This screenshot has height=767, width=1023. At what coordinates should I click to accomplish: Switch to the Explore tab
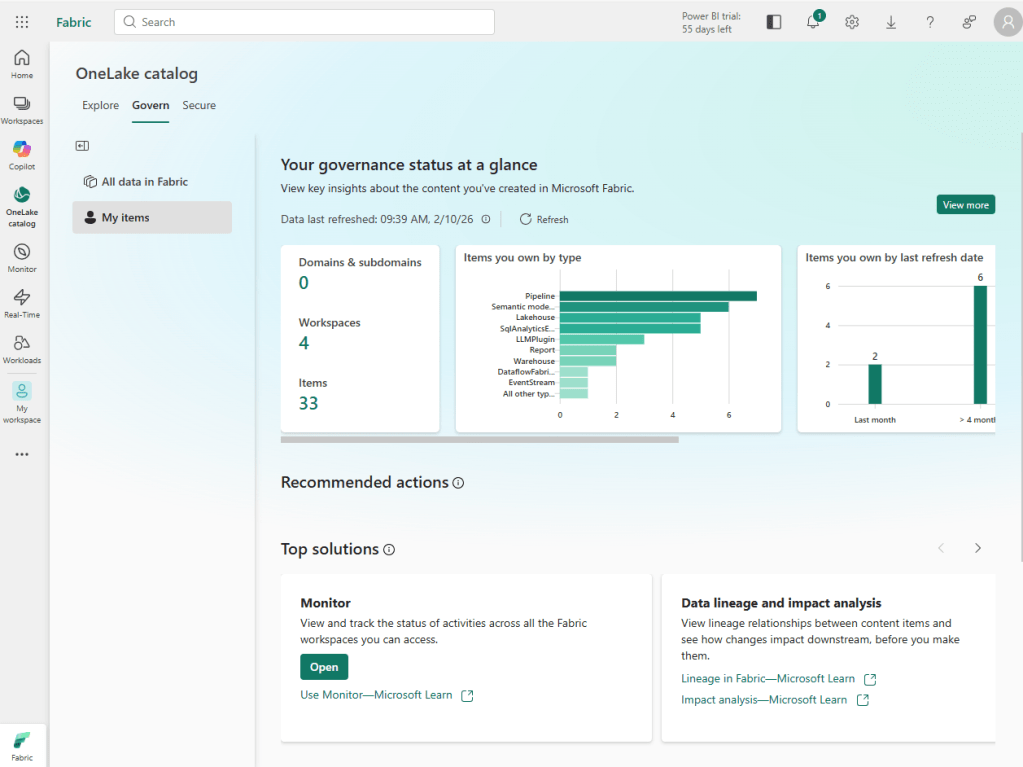(x=100, y=105)
